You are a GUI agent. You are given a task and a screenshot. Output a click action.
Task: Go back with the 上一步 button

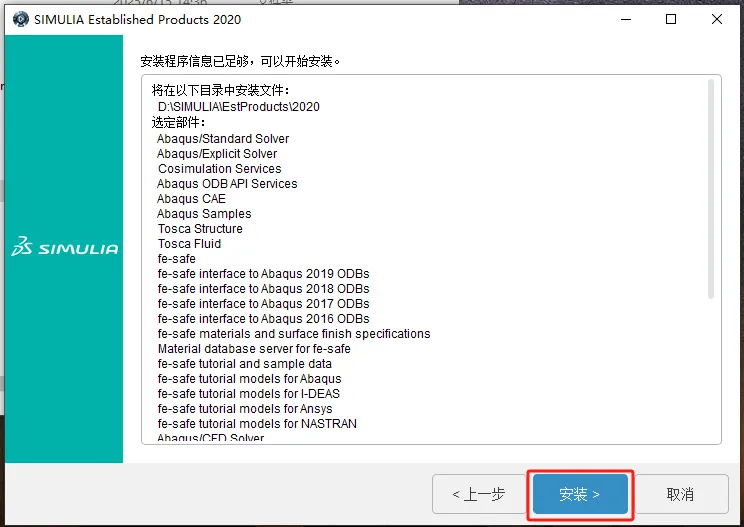pyautogui.click(x=479, y=494)
